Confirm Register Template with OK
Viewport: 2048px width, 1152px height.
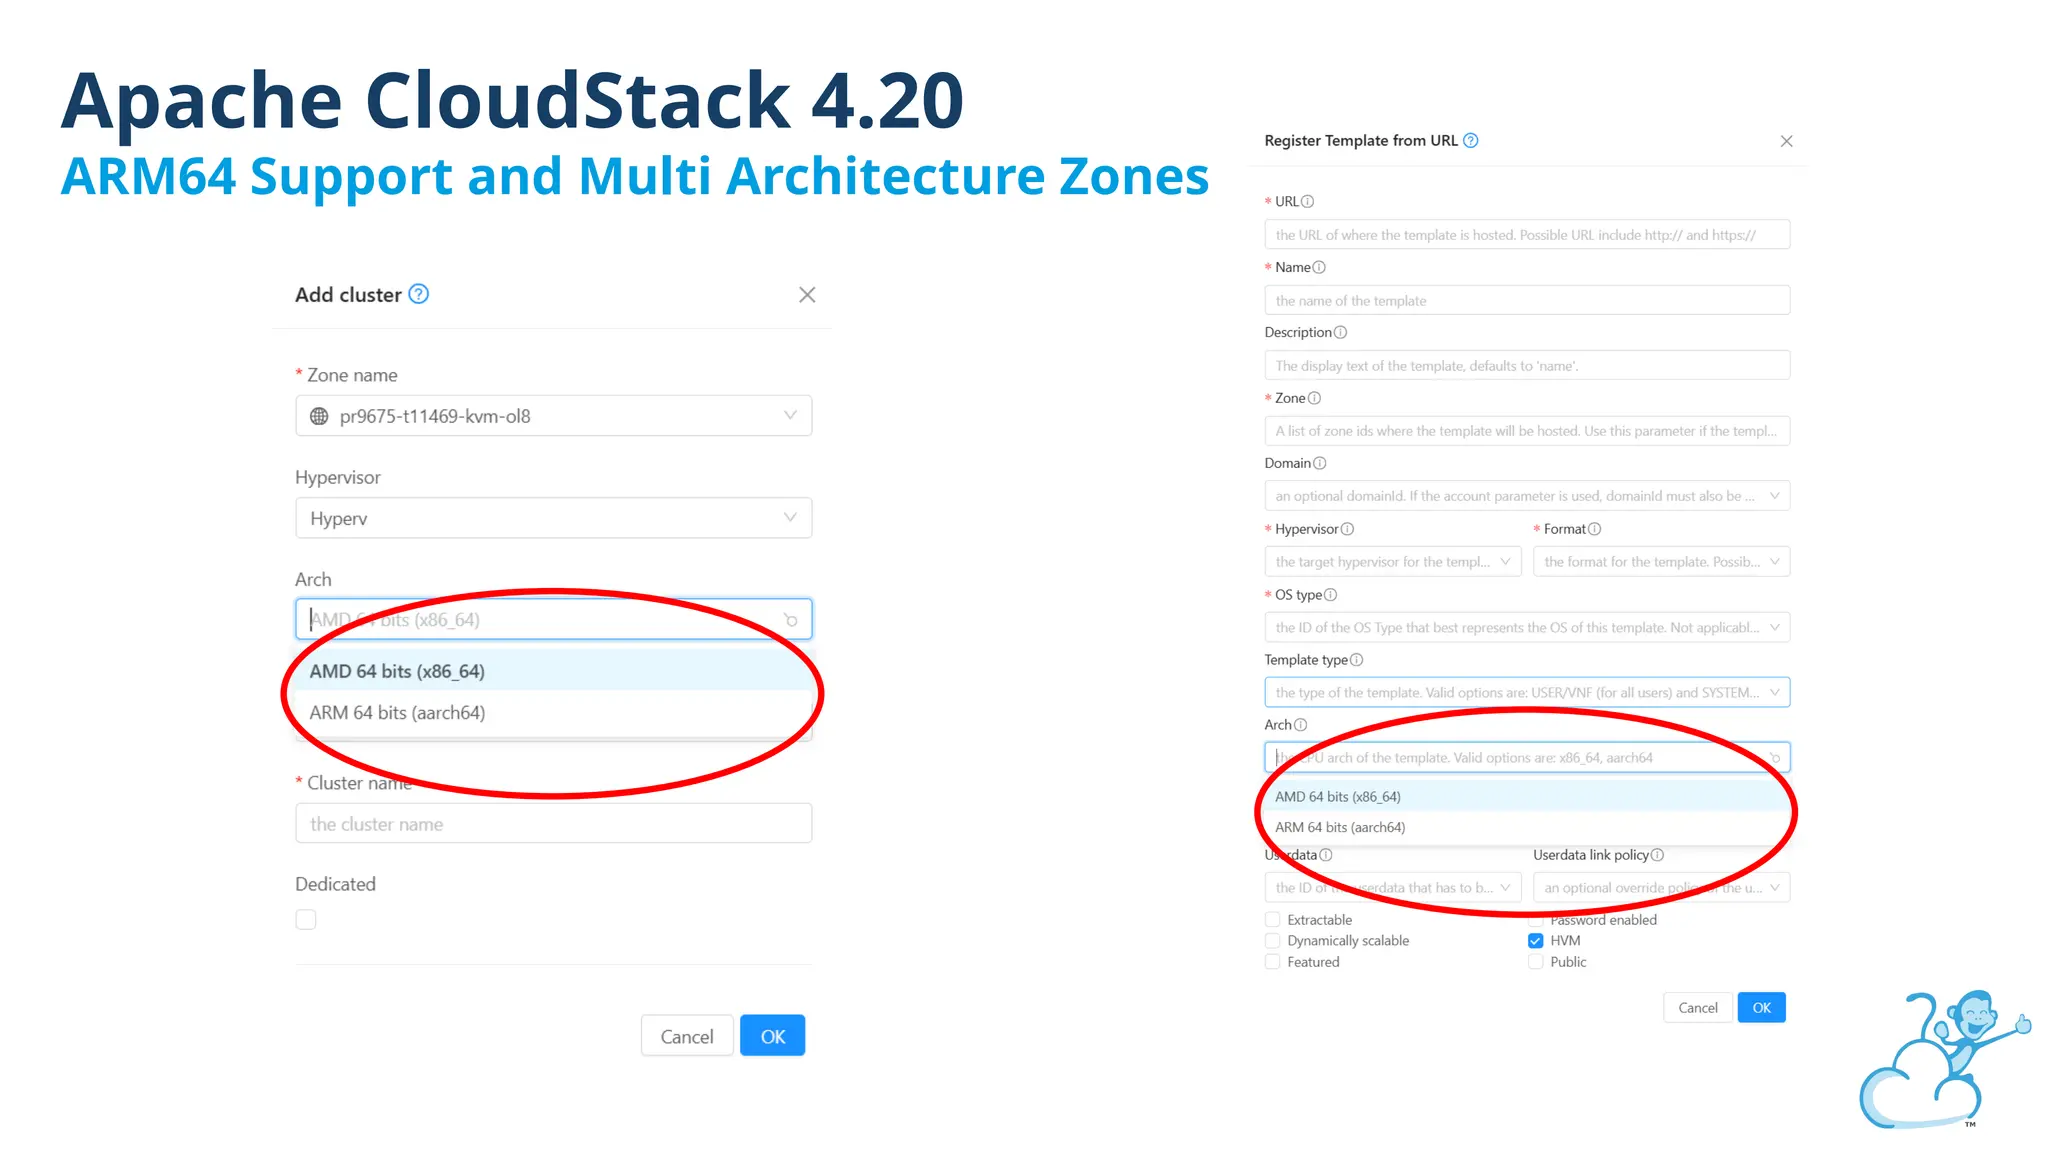(x=1761, y=1008)
